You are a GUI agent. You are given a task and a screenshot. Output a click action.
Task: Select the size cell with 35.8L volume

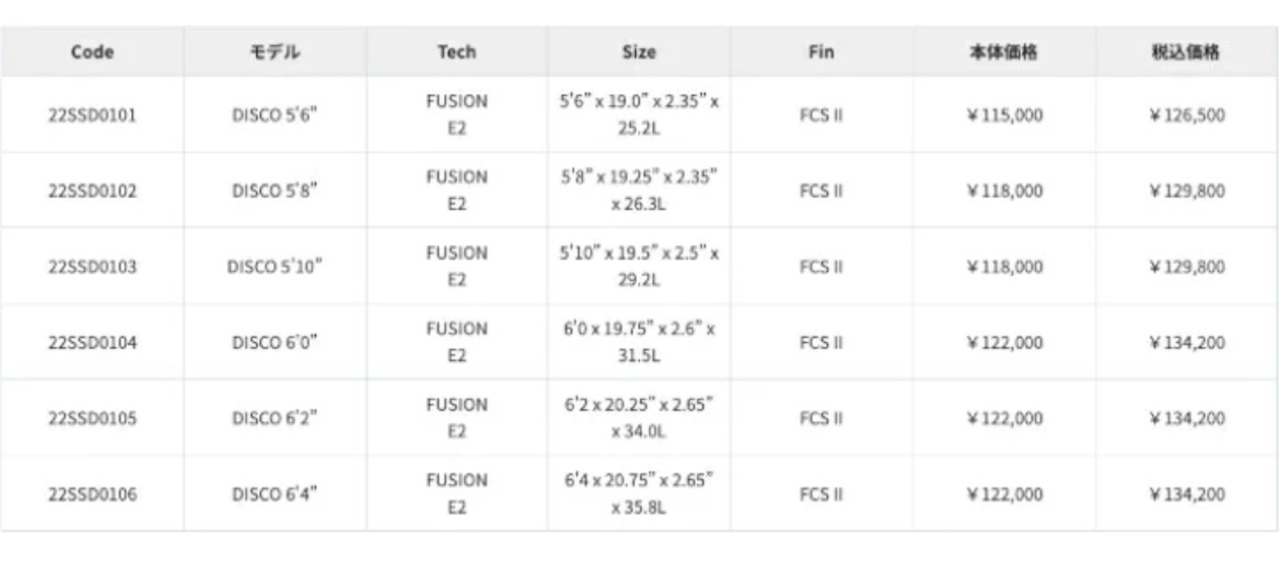639,494
